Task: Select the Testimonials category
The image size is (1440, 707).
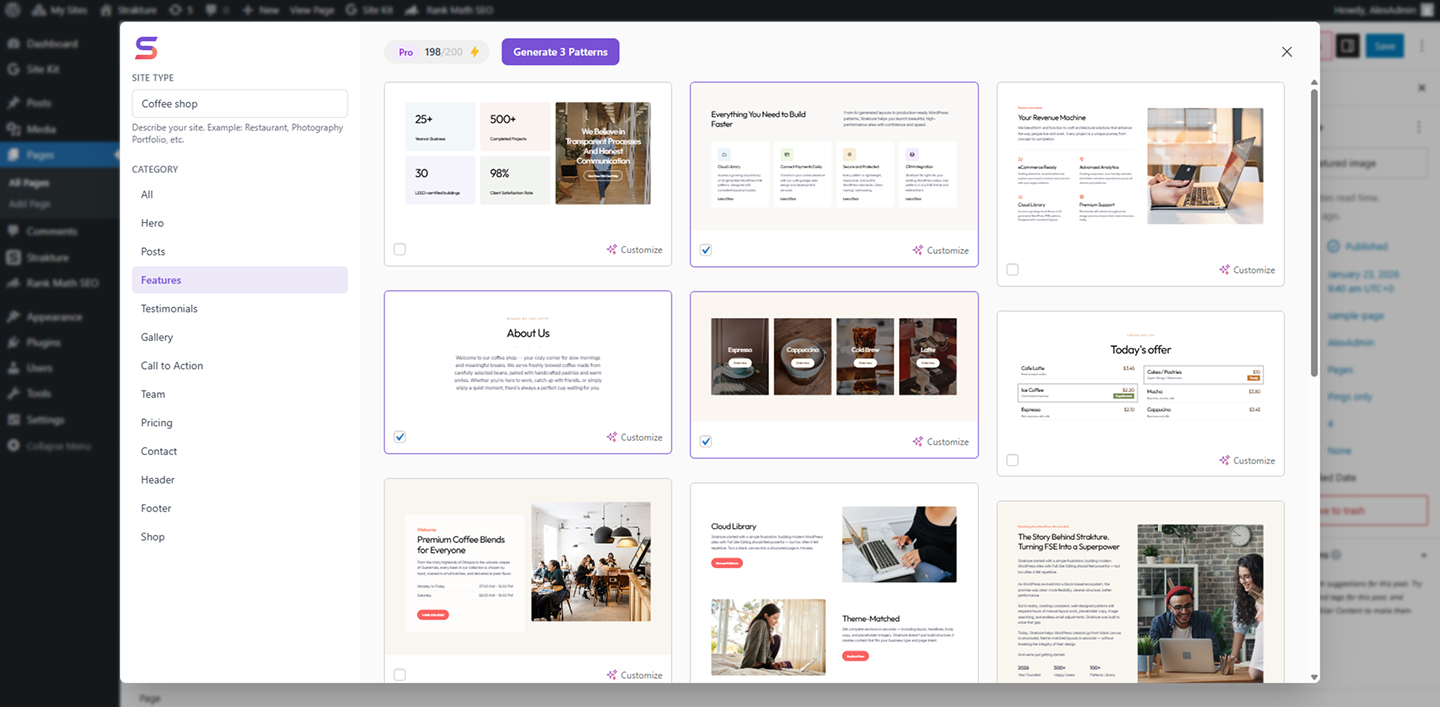Action: point(240,309)
